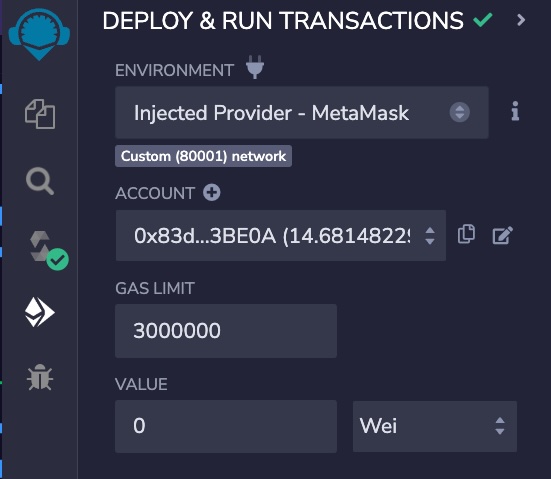Click the Gas Limit input field
This screenshot has height=479, width=551.
click(x=226, y=331)
